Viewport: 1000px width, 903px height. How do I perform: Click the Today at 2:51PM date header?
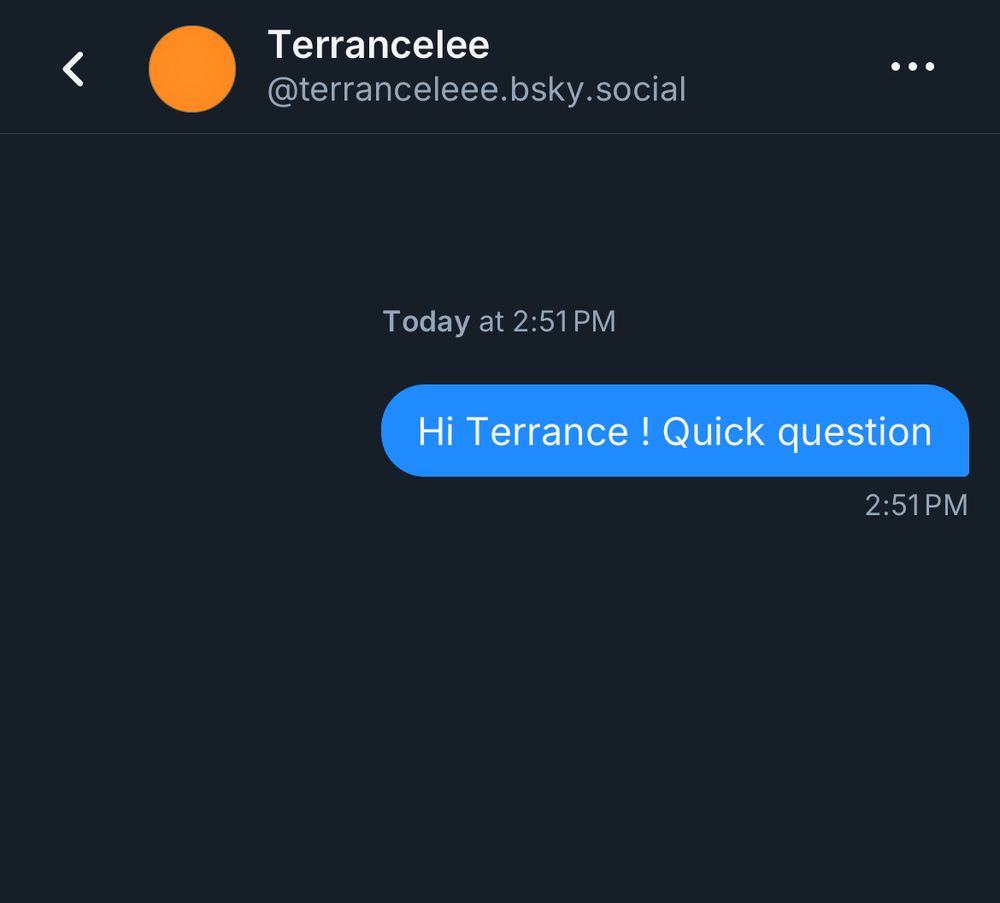click(x=498, y=321)
